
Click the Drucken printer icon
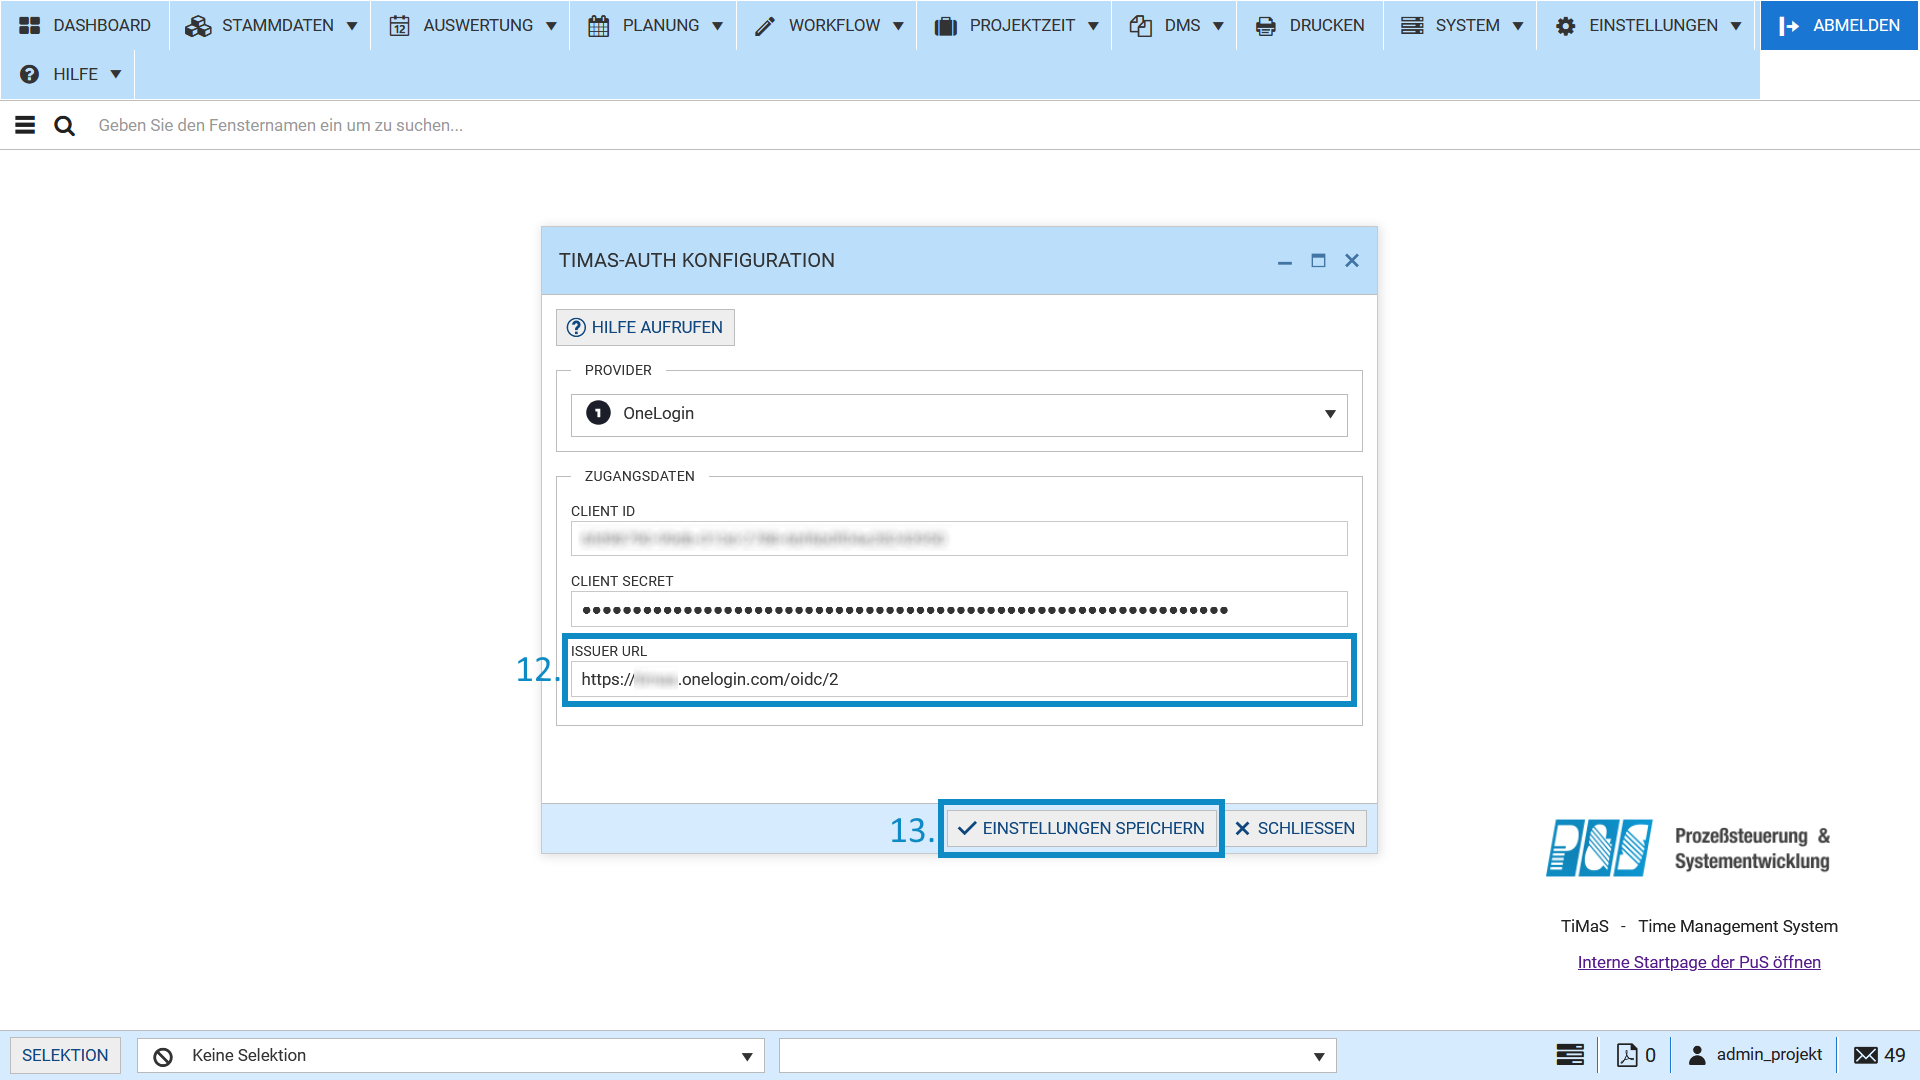pos(1266,26)
